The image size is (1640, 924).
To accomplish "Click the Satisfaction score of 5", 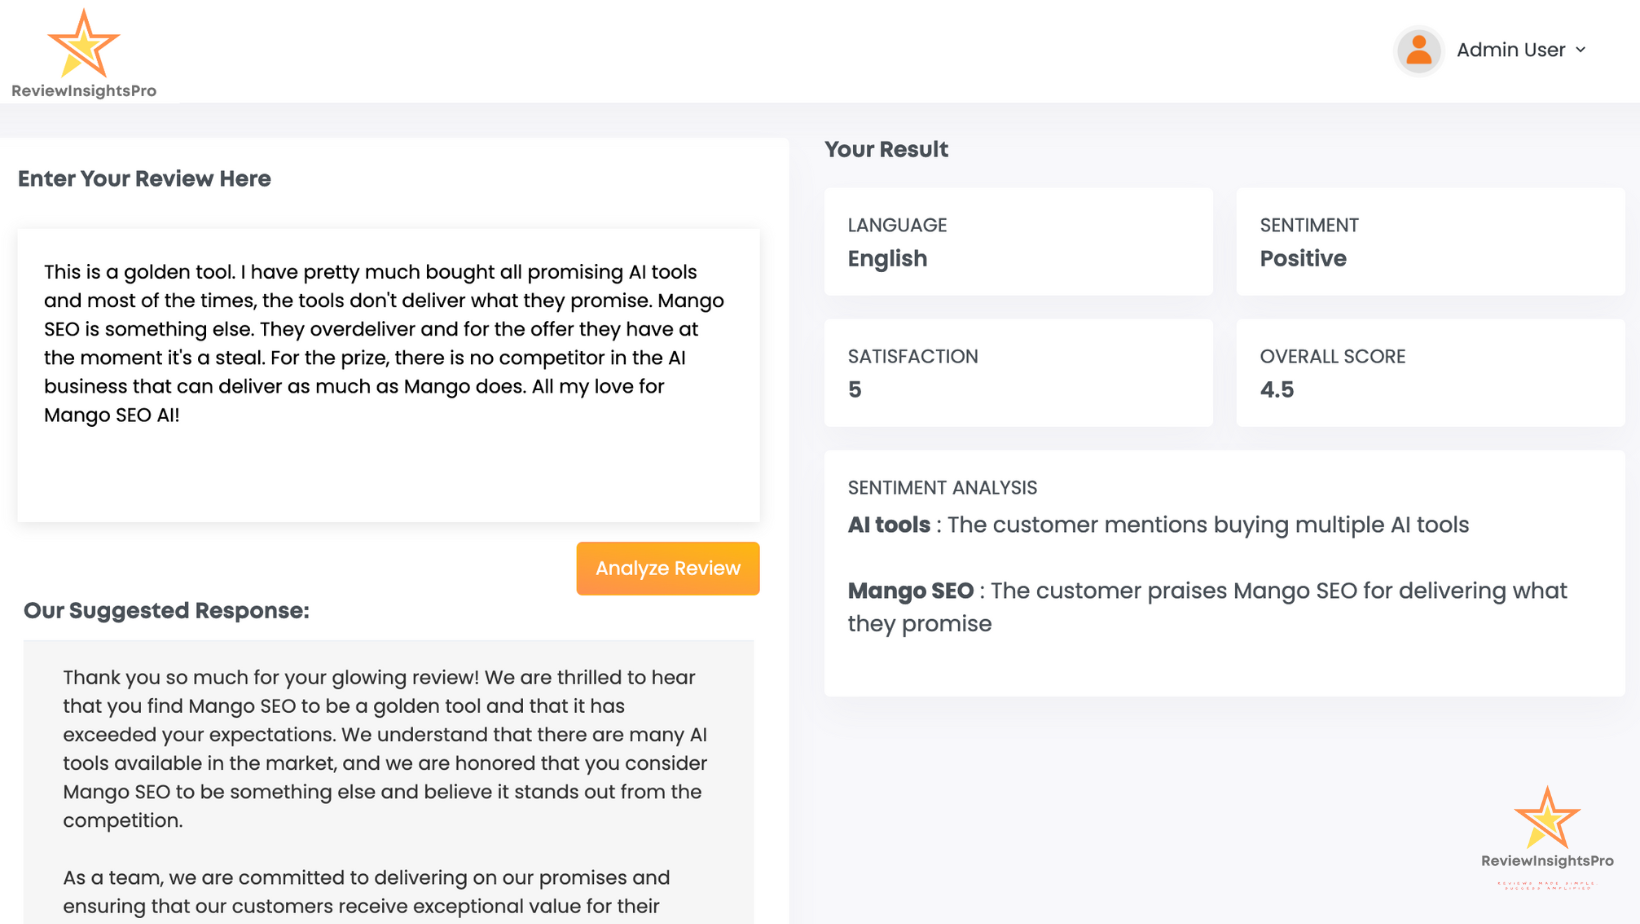I will 855,390.
